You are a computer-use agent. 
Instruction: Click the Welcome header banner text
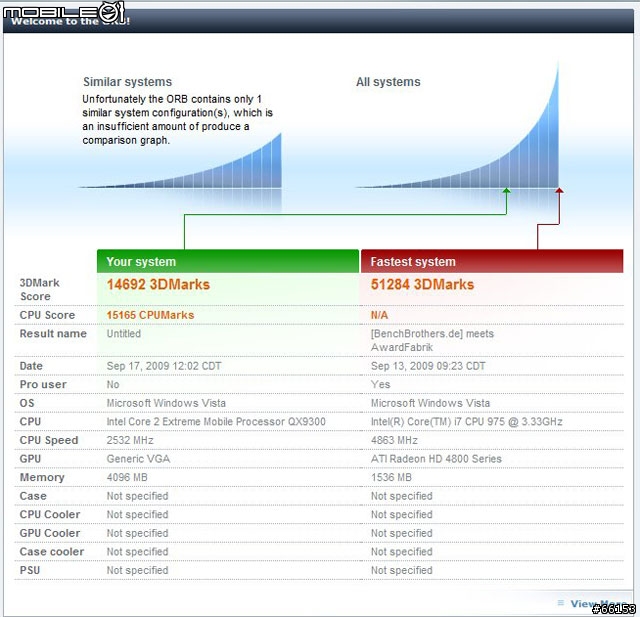pos(70,21)
